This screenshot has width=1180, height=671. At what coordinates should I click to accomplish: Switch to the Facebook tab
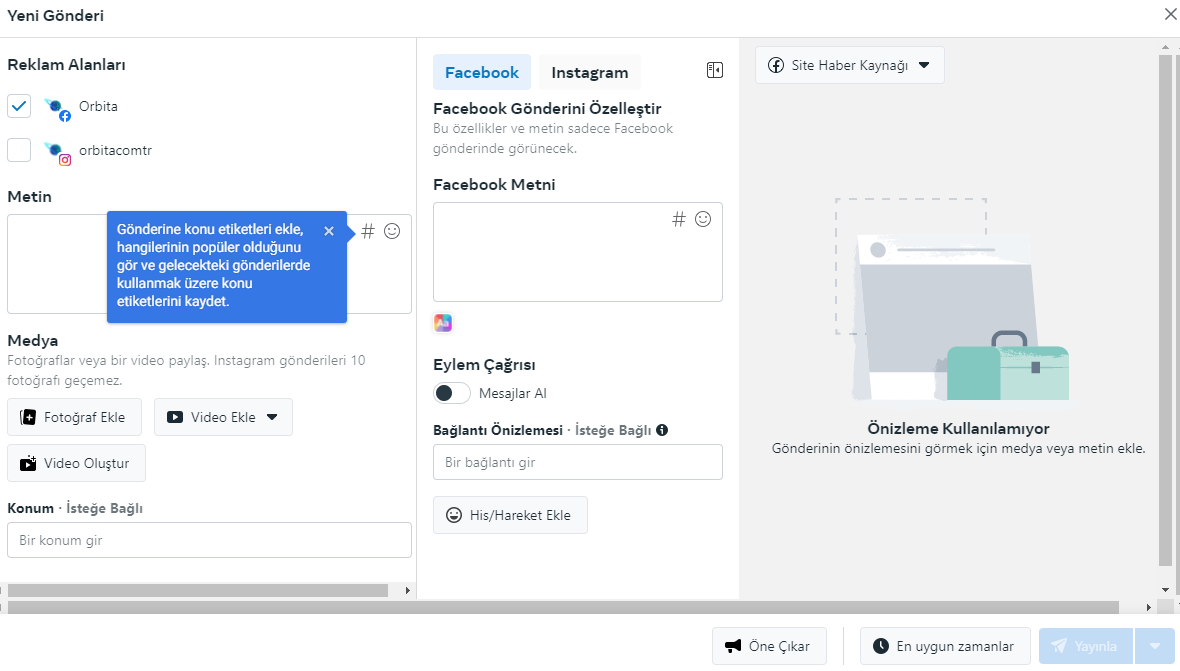482,72
